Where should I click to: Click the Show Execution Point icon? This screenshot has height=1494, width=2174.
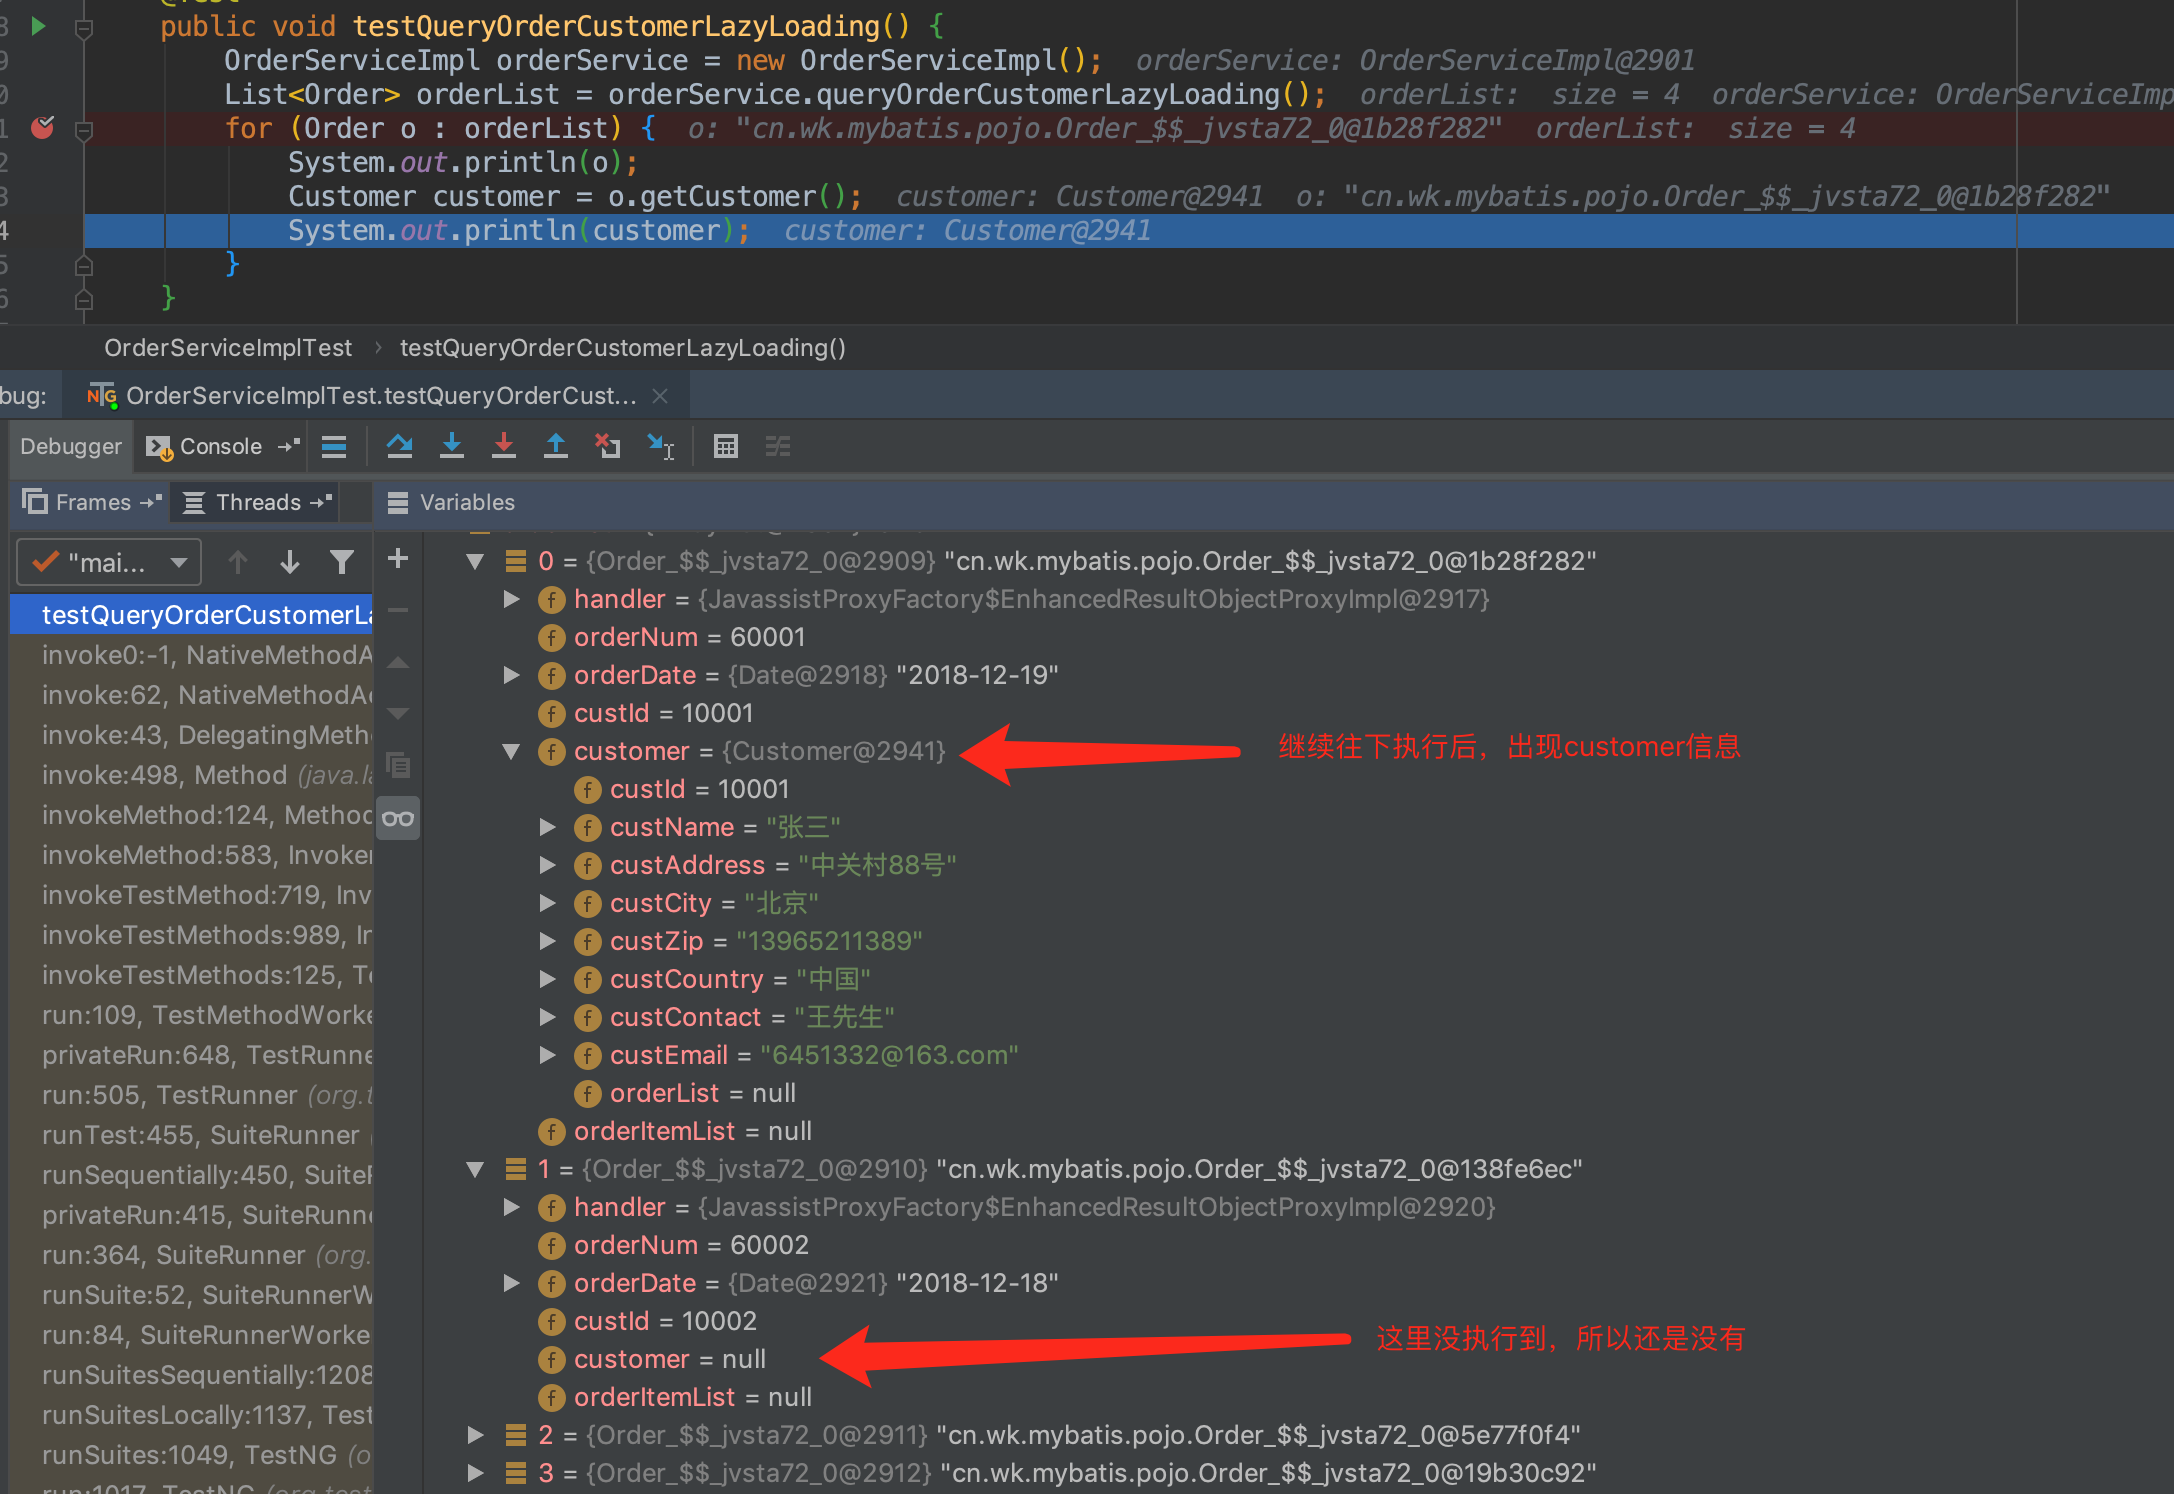(334, 446)
